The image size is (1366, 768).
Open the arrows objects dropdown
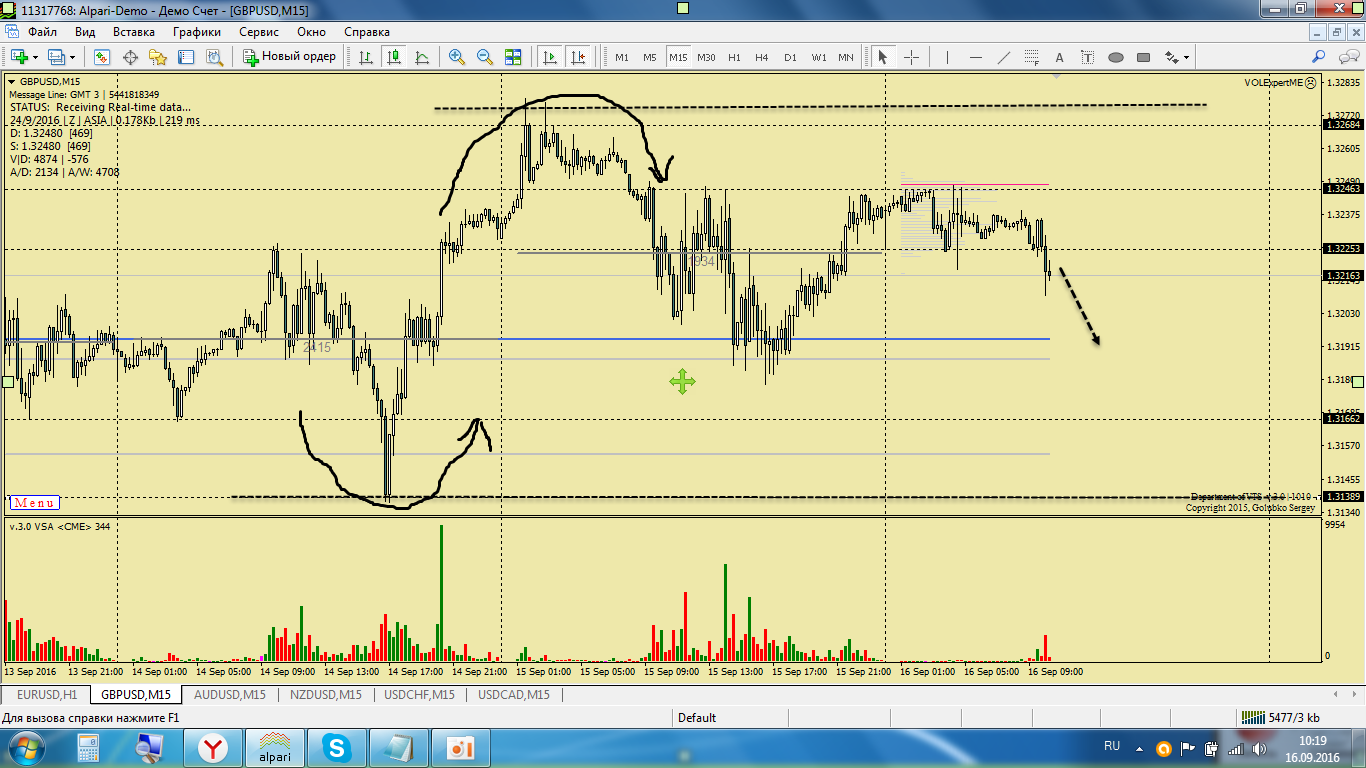coord(1186,57)
